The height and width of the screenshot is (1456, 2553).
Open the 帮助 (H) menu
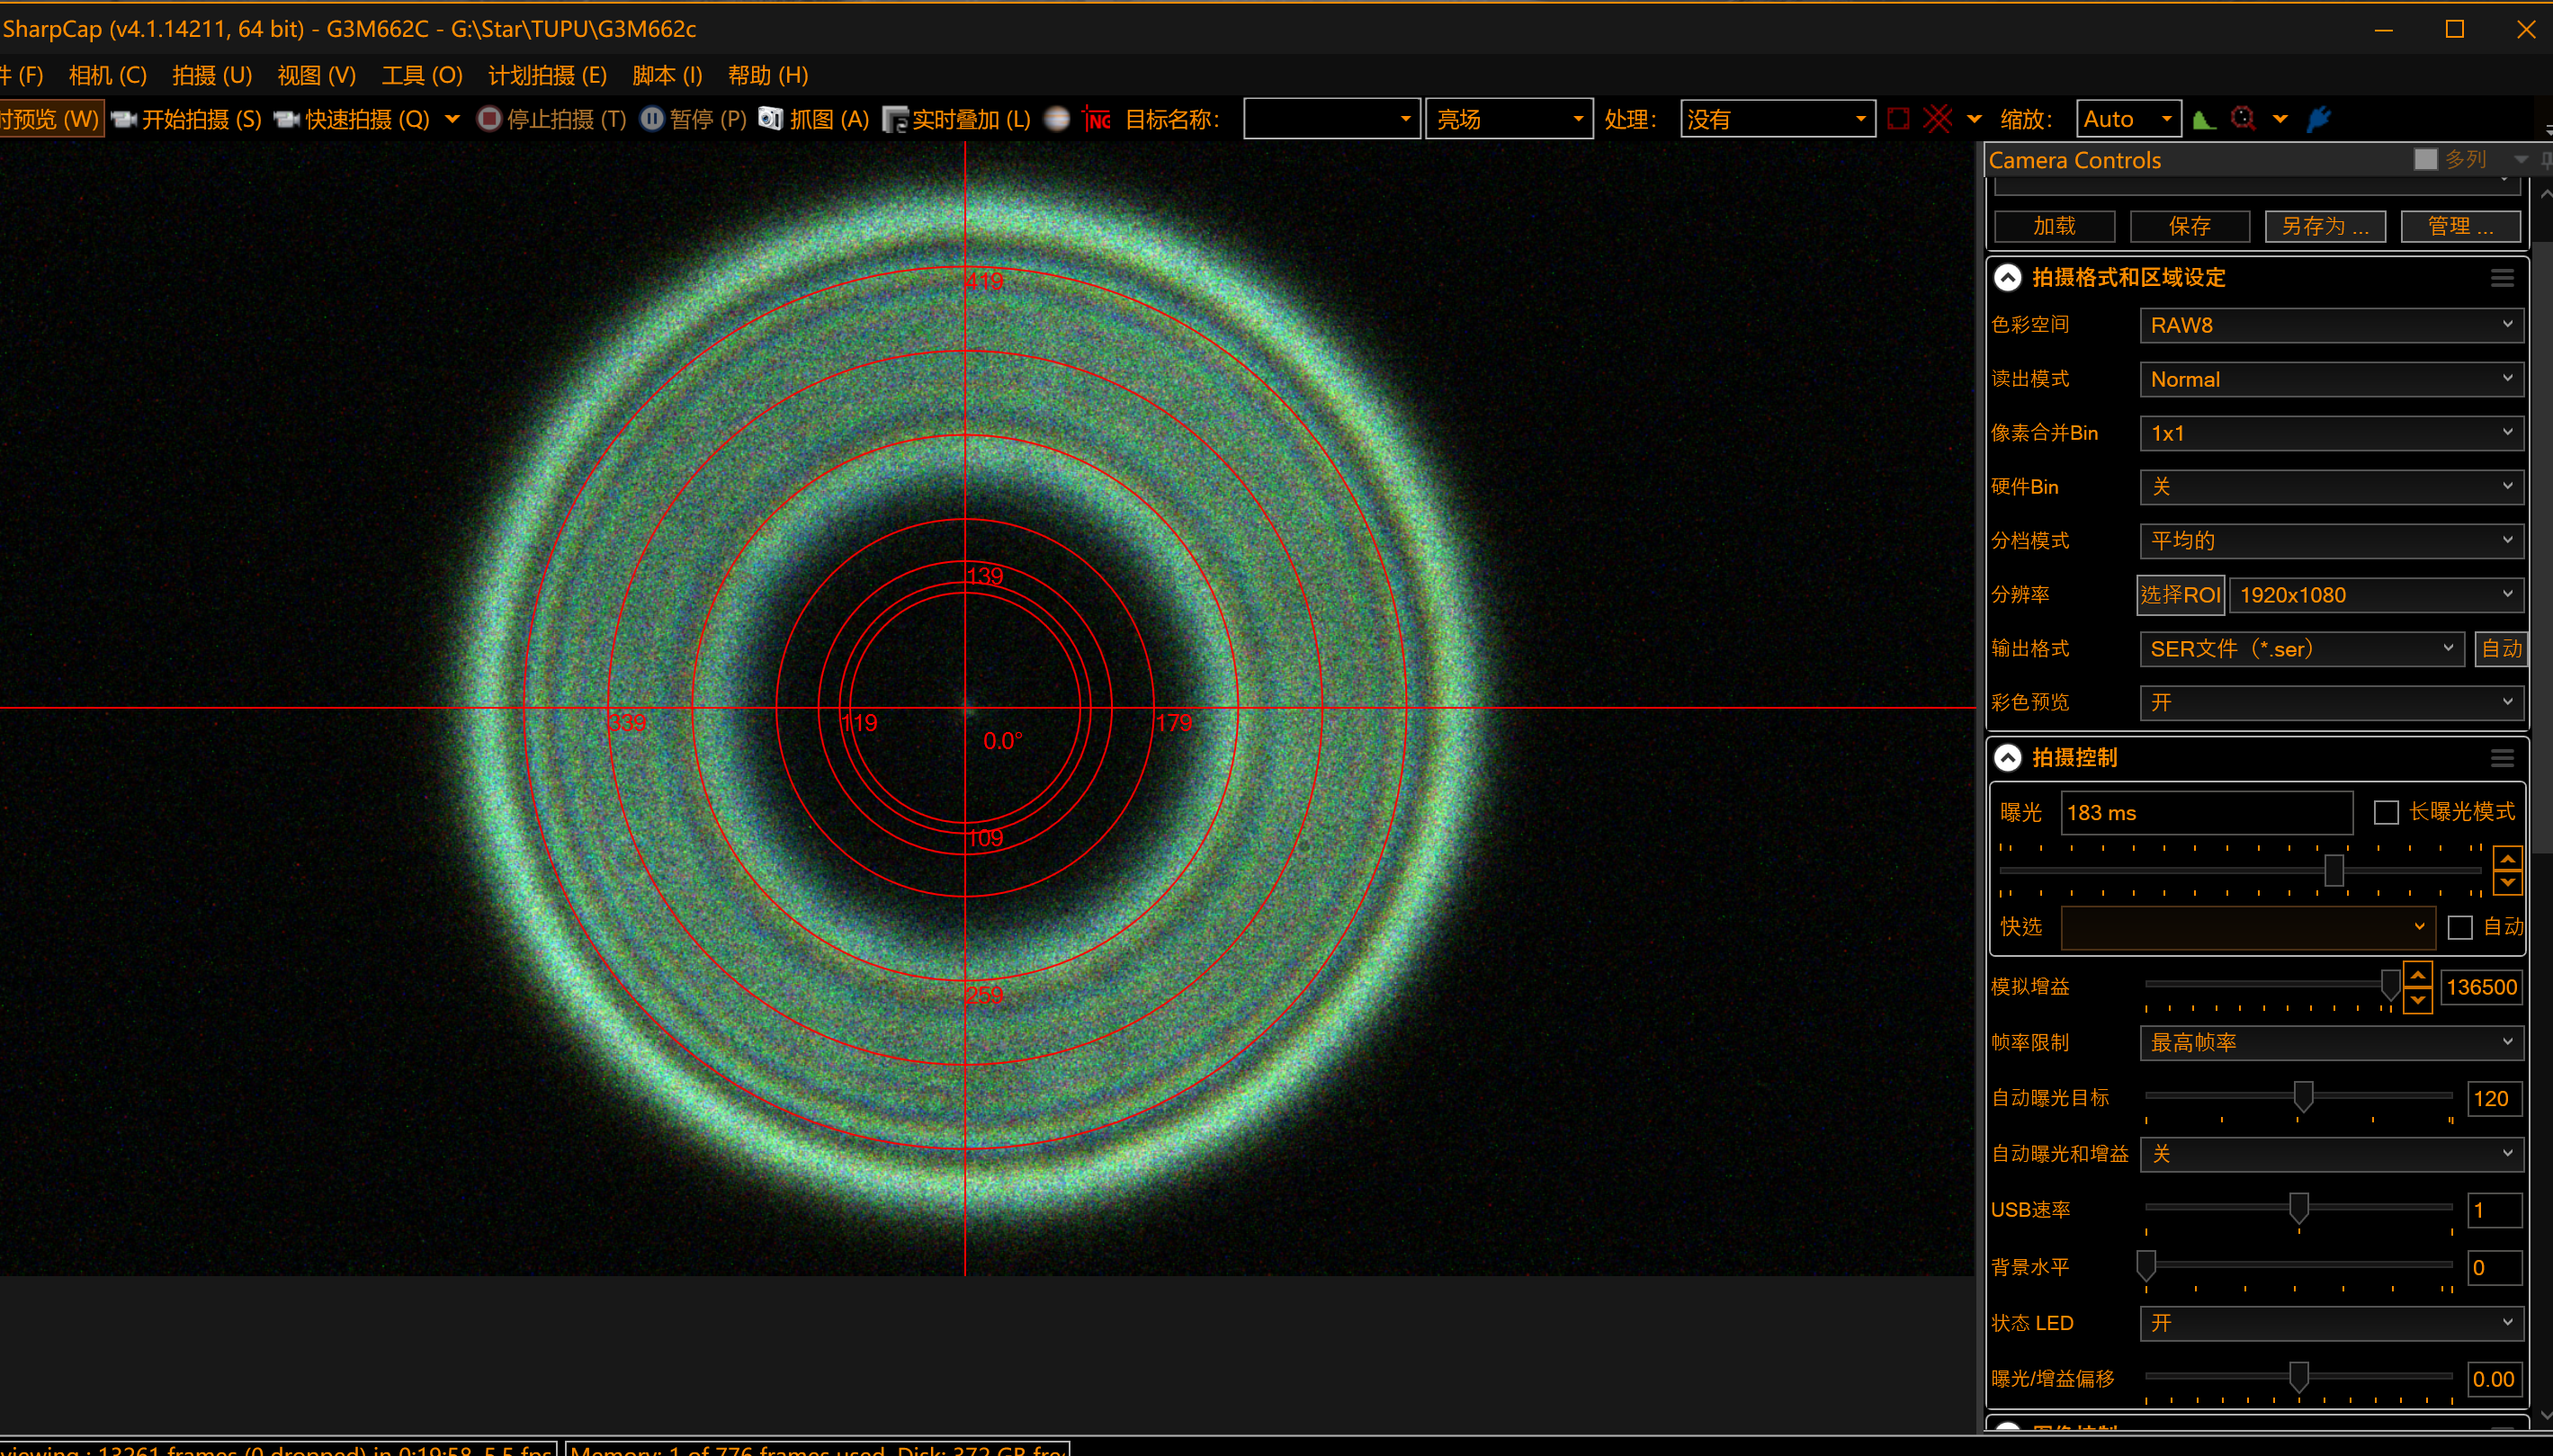pos(767,75)
